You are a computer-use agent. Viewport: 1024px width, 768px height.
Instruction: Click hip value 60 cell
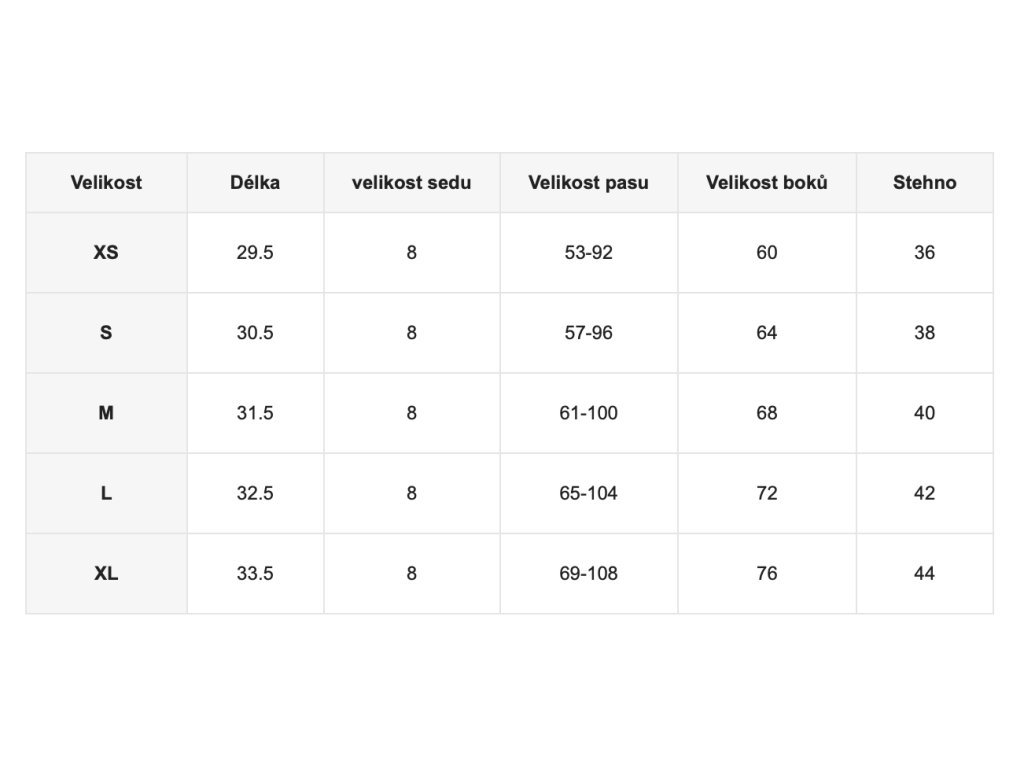click(x=766, y=253)
